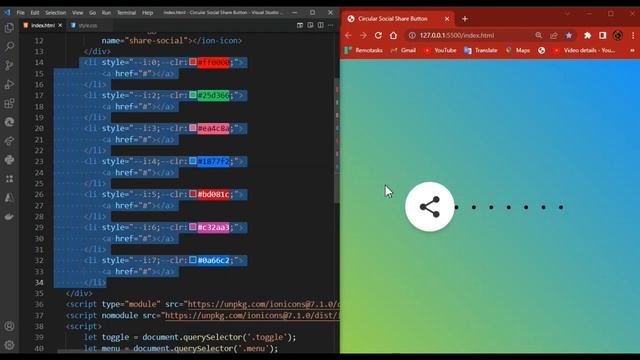640x360 pixels.
Task: Open the Search view in activity bar
Action: [x=9, y=46]
